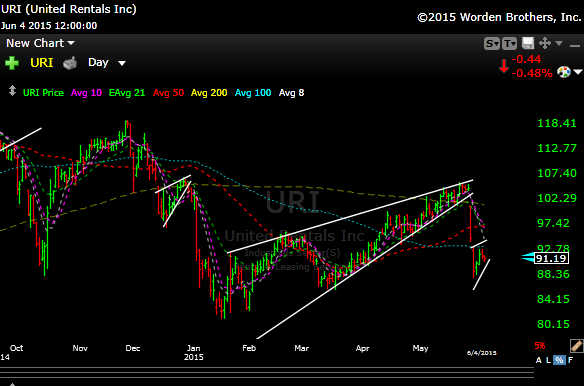Open the Day timeframe dropdown

tap(107, 62)
